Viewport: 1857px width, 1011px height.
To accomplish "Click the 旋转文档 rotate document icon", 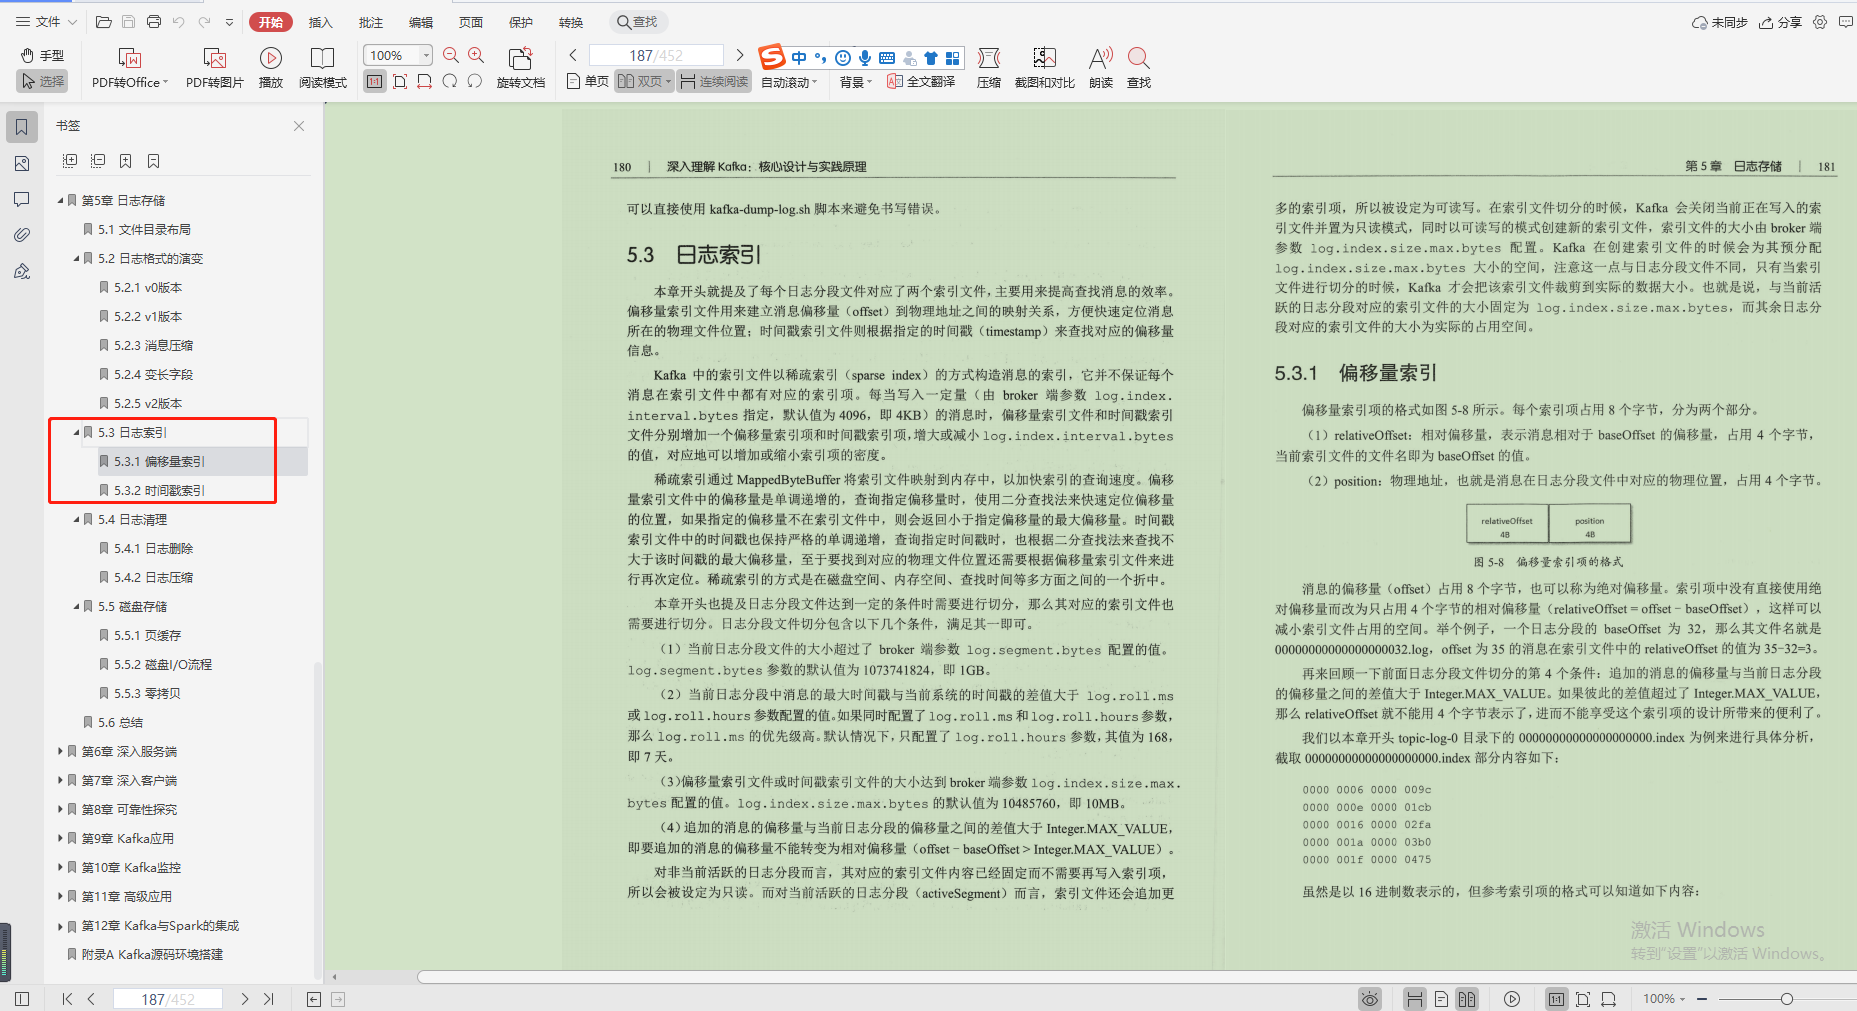I will pyautogui.click(x=520, y=58).
